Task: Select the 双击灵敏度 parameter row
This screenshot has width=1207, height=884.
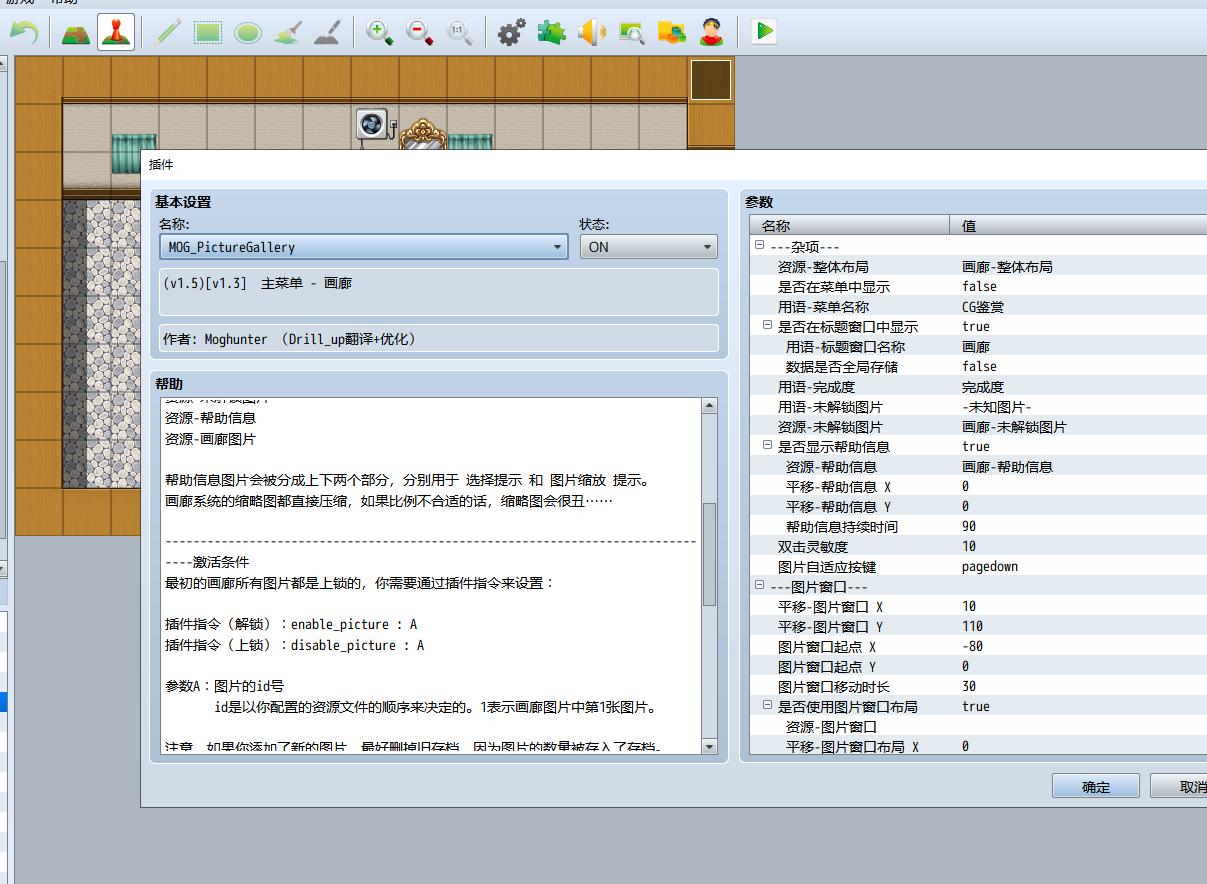Action: (978, 546)
